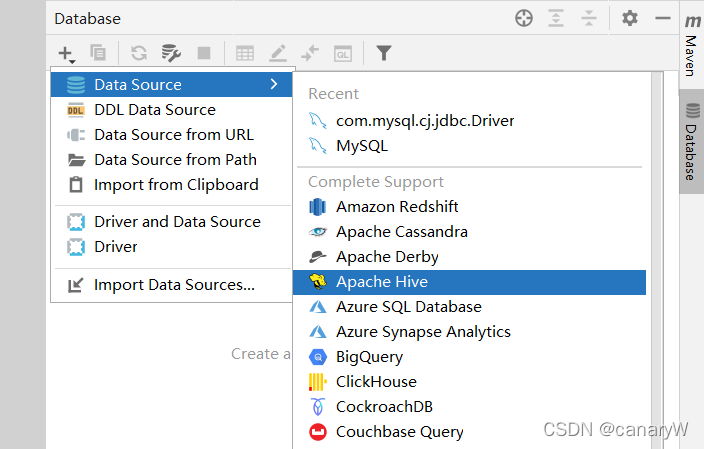Choose CockroachDB data source
Screen dimensions: 704x449
469,407
